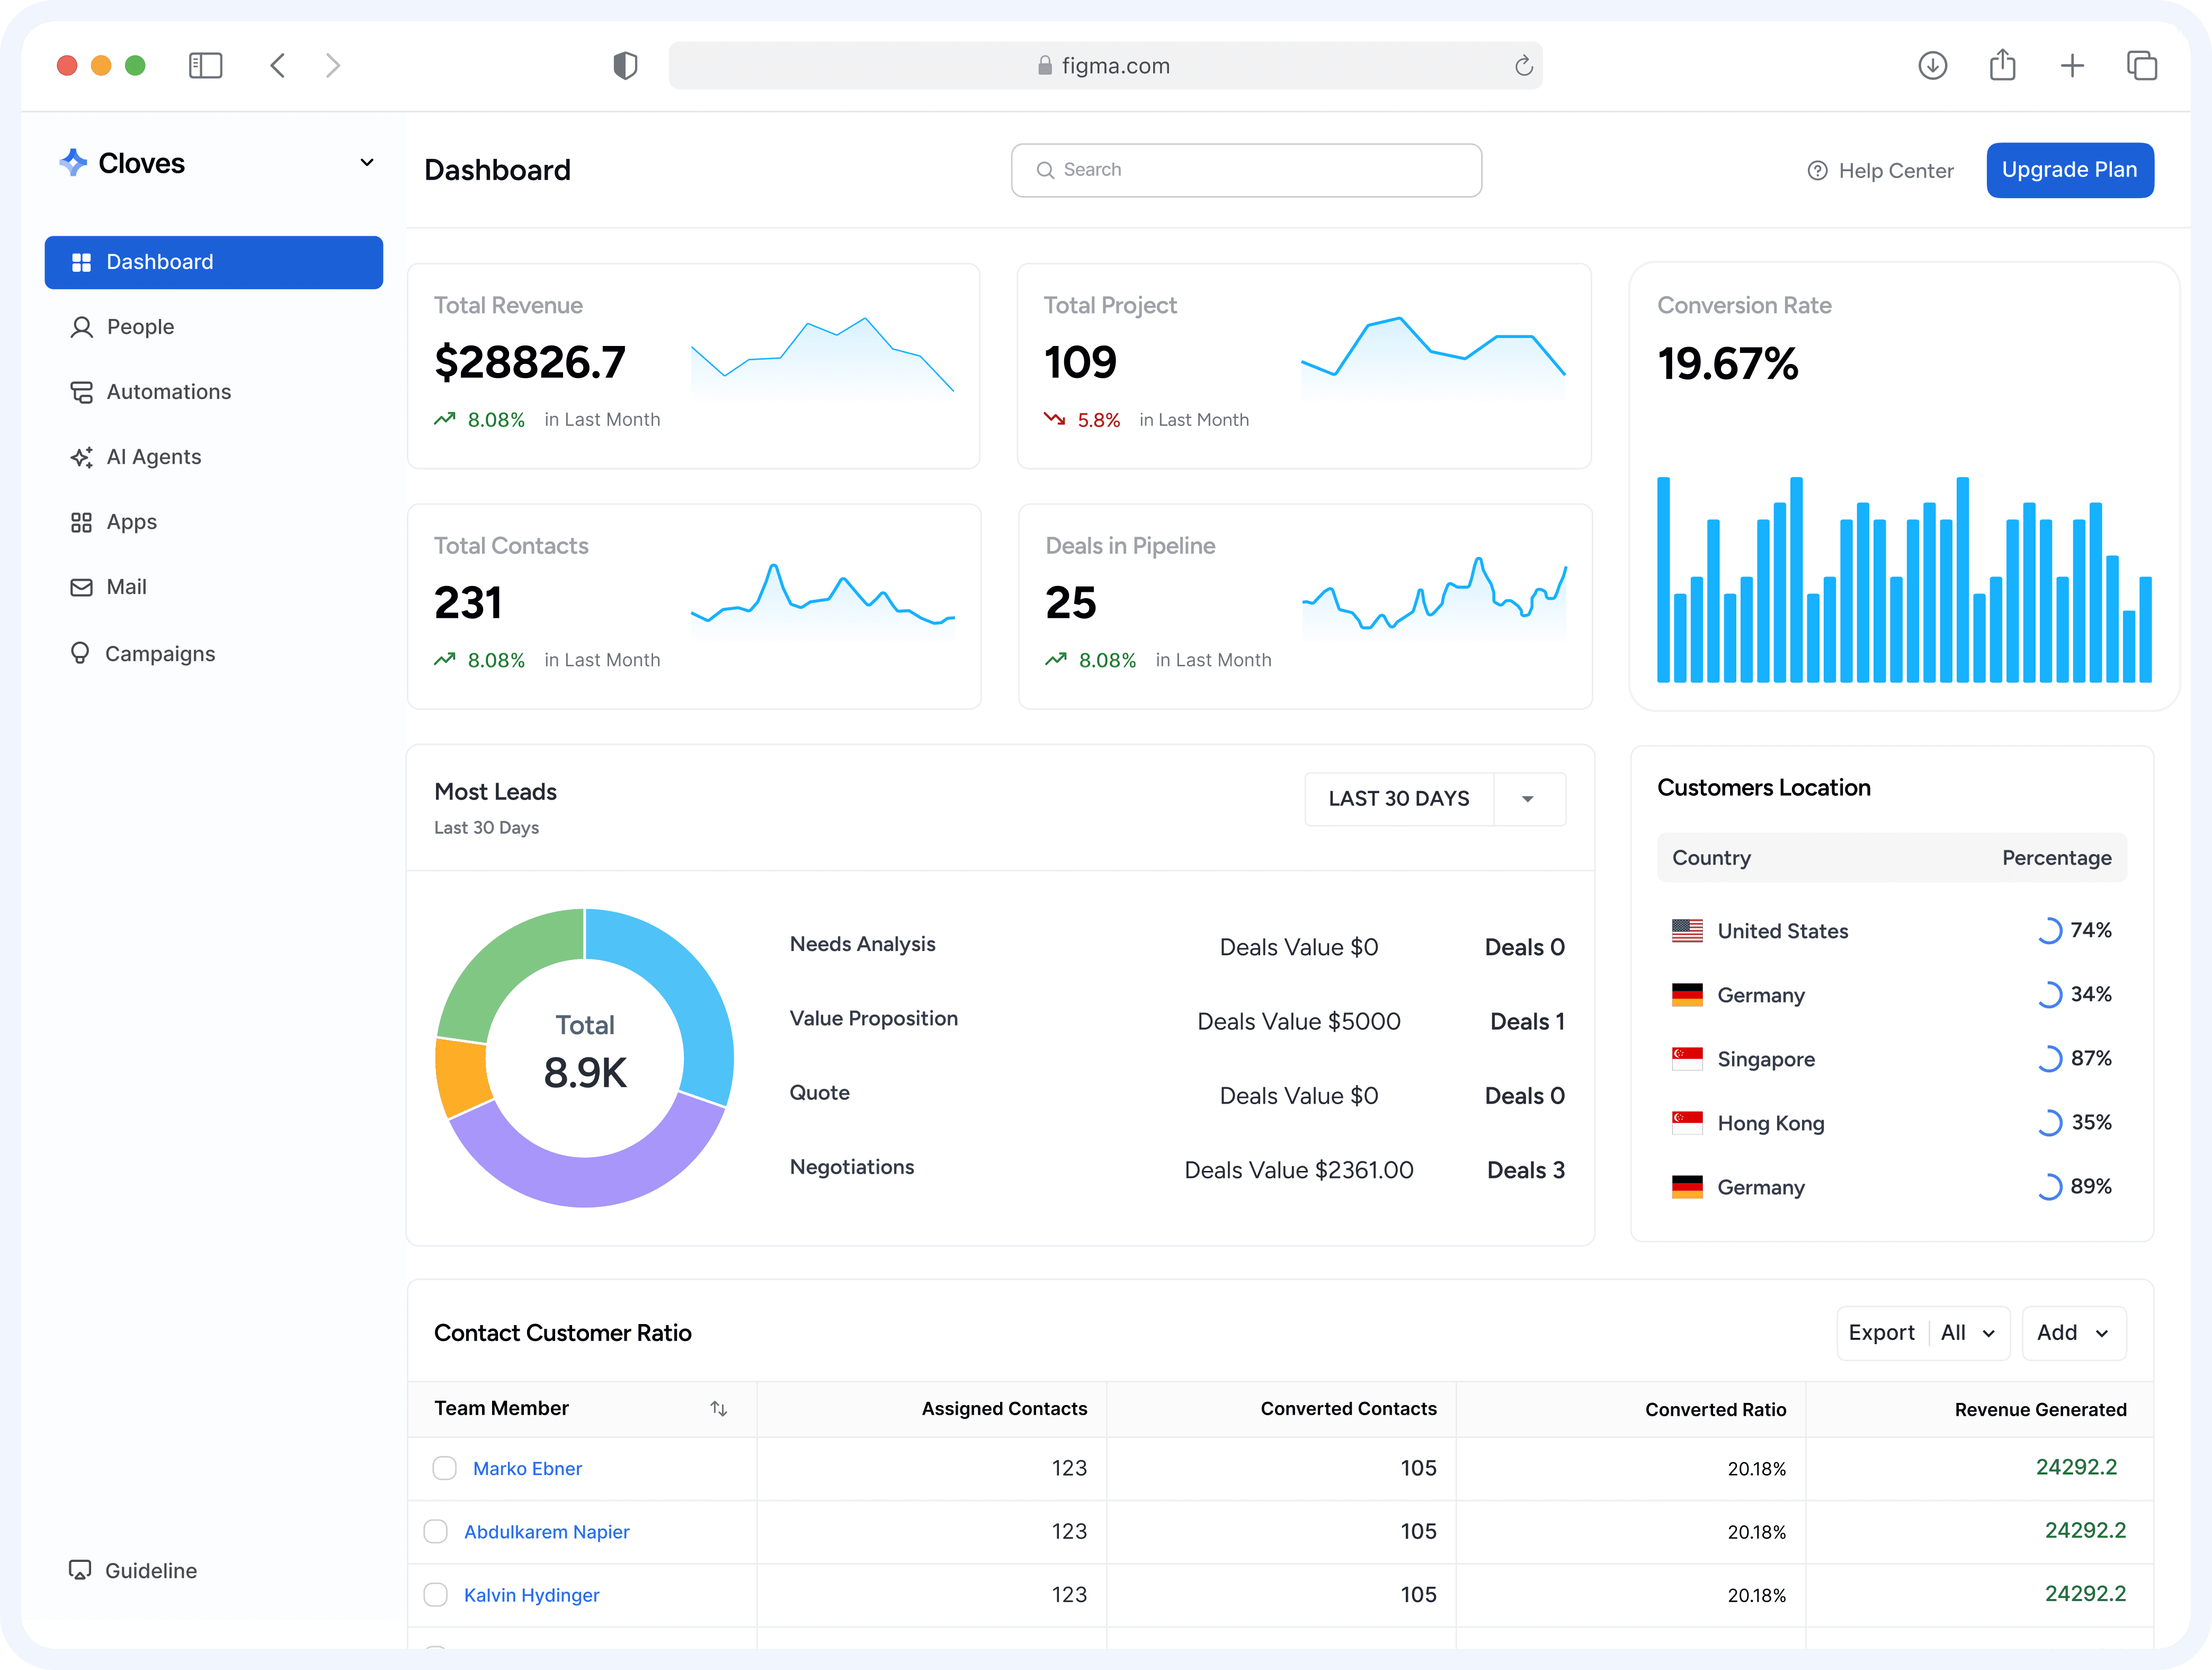
Task: Click the AI Agents sparkle icon
Action: point(82,456)
